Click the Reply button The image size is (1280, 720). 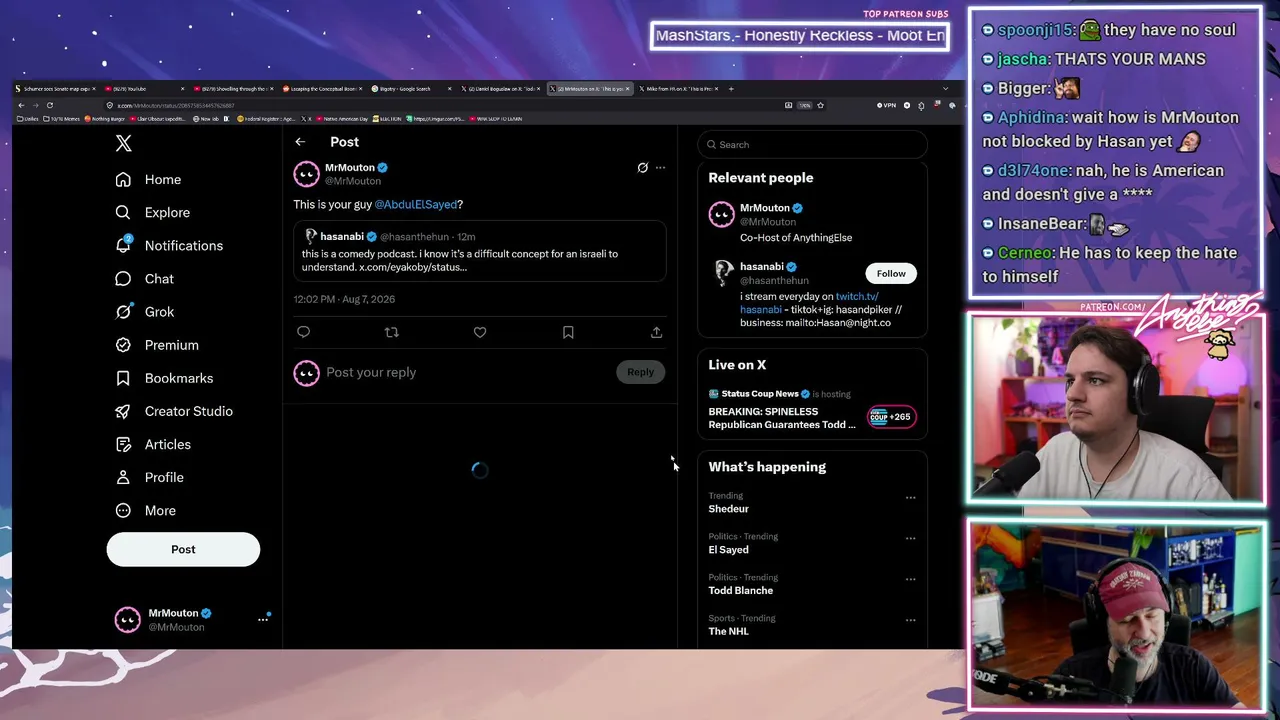(x=640, y=372)
